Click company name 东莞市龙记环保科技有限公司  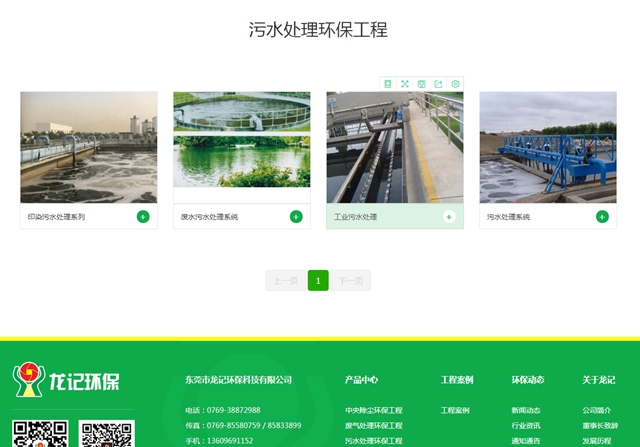point(238,380)
